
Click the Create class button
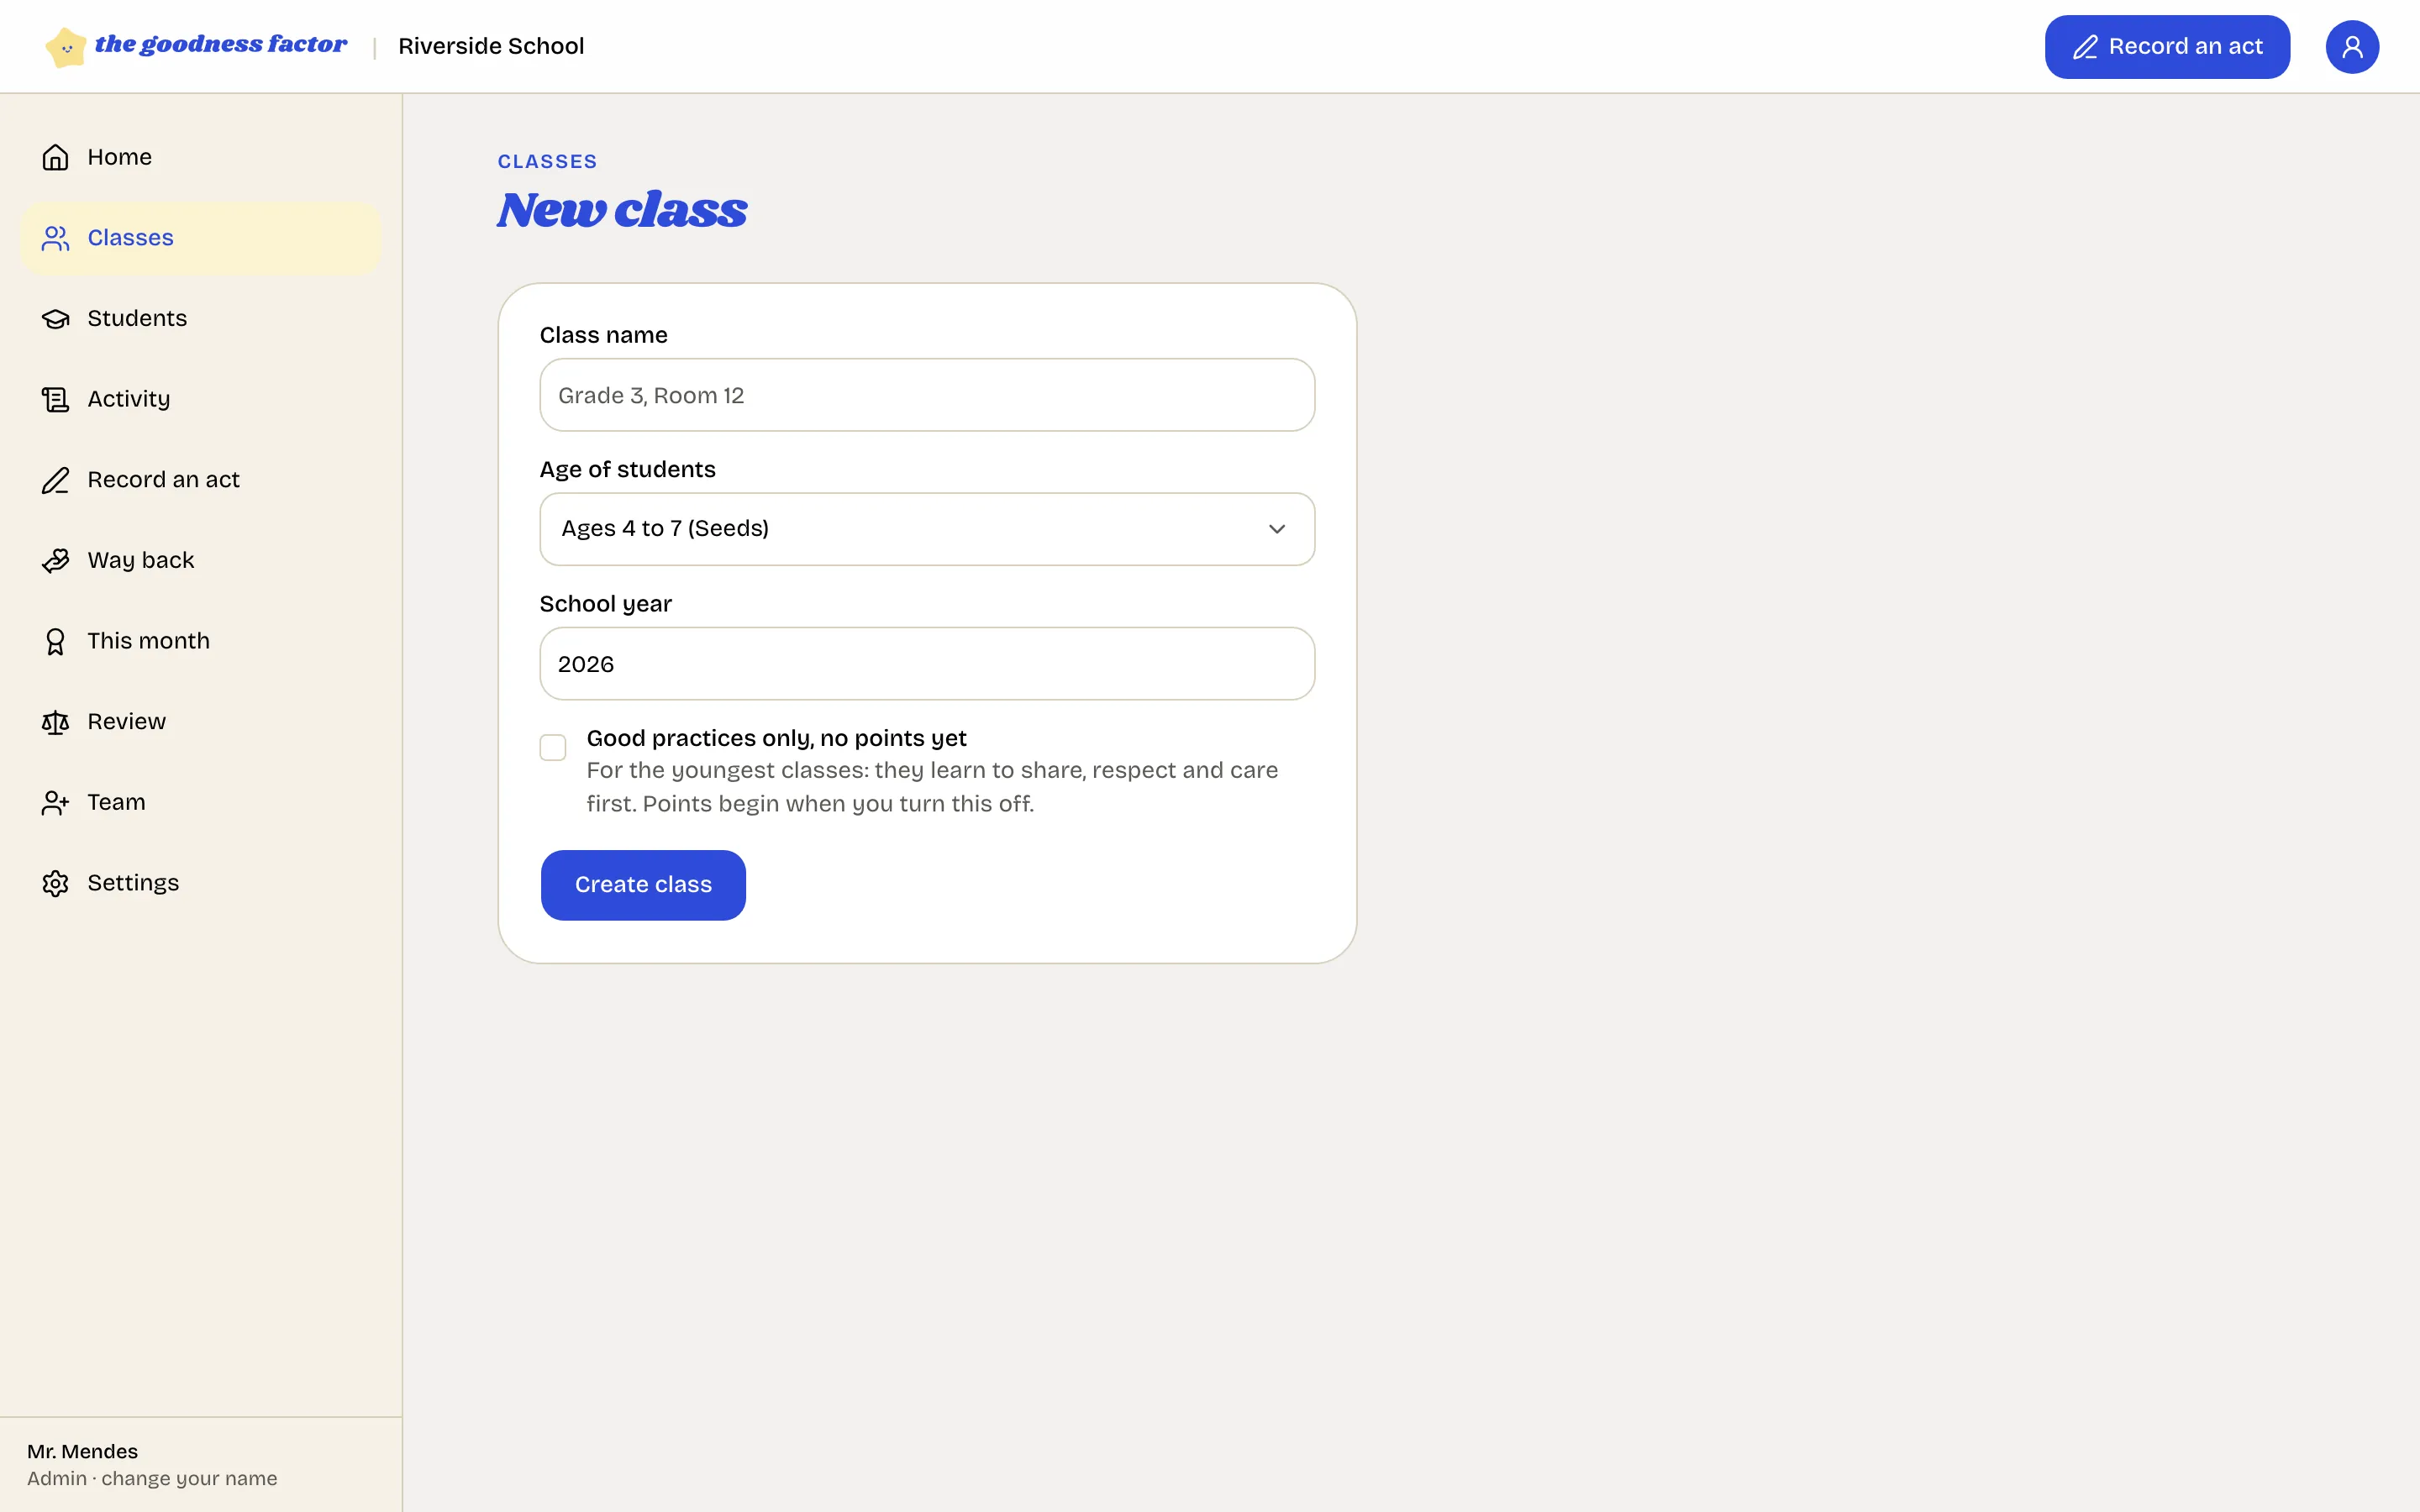[x=643, y=885]
